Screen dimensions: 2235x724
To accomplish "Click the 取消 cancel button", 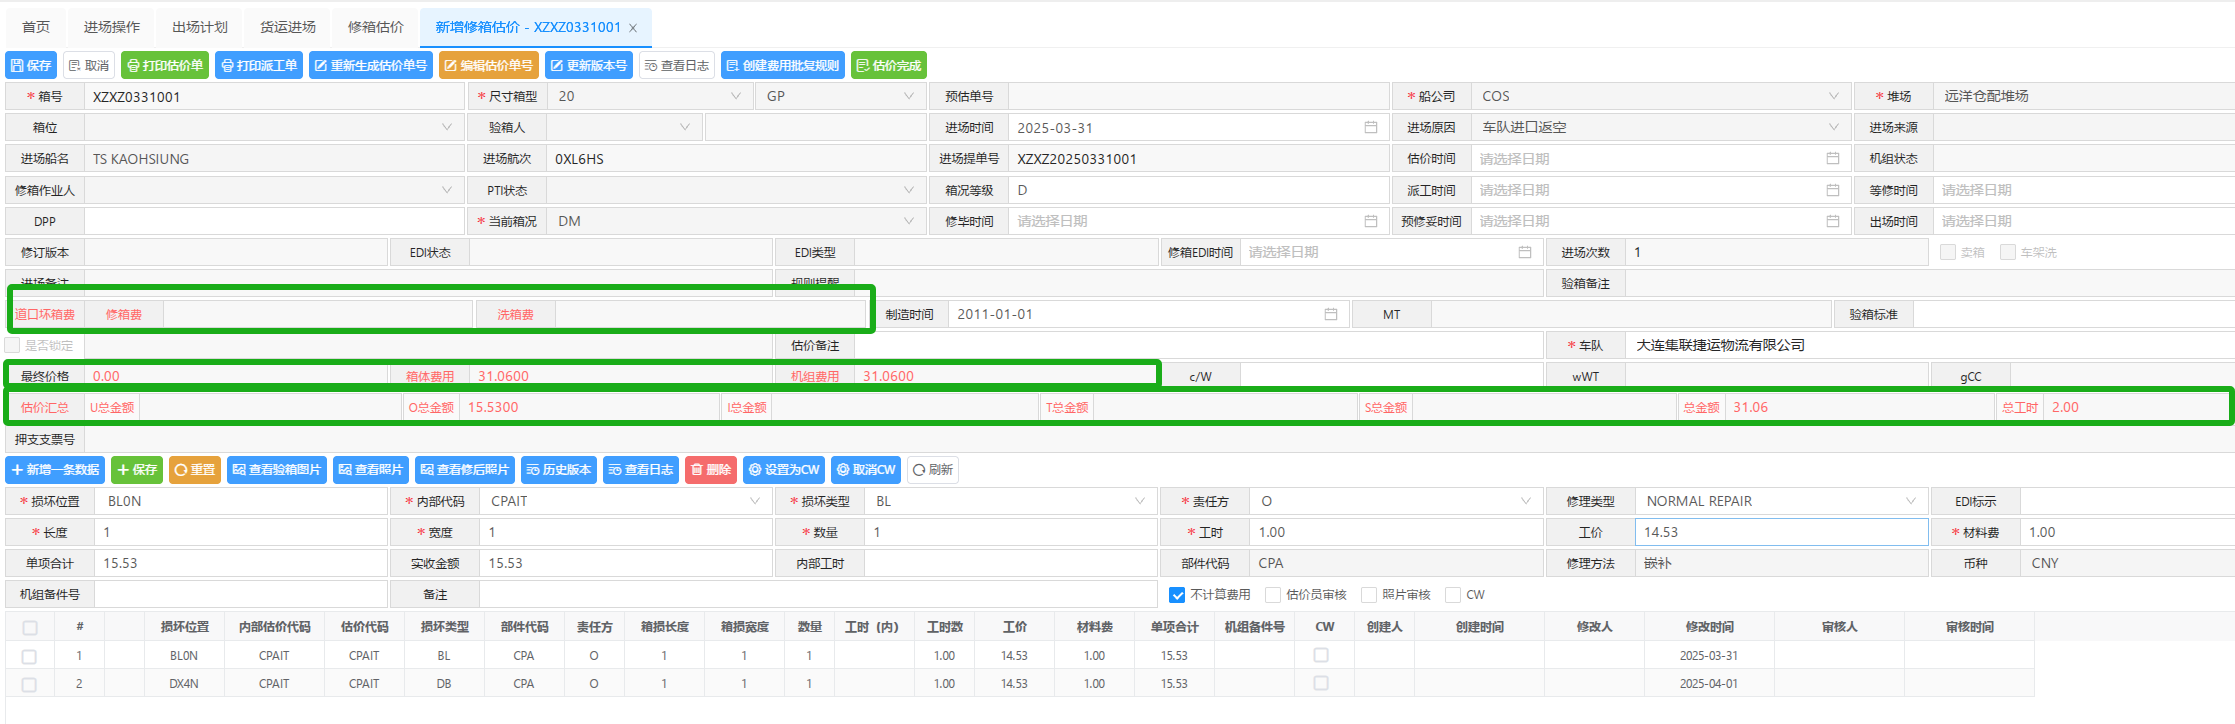I will coord(89,65).
